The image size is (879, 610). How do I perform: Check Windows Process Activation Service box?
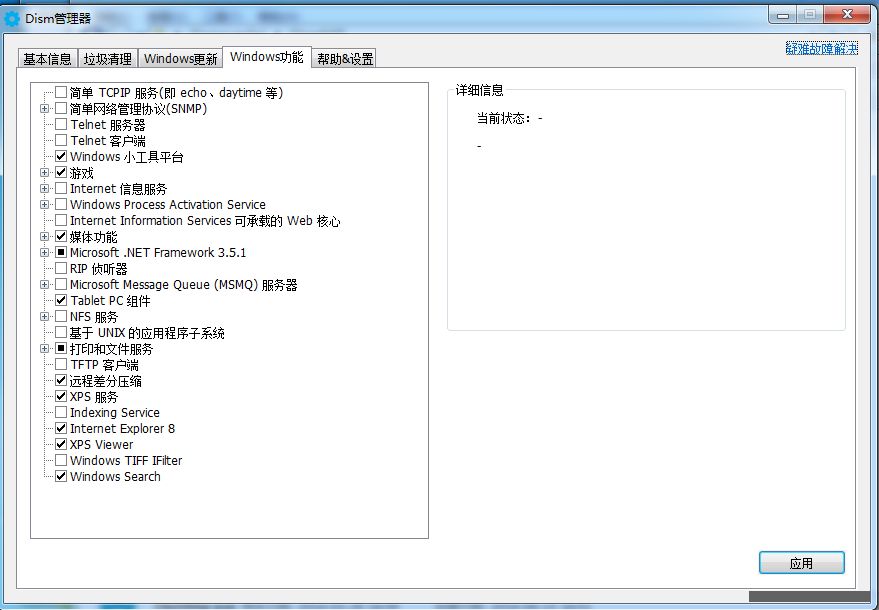[61, 204]
